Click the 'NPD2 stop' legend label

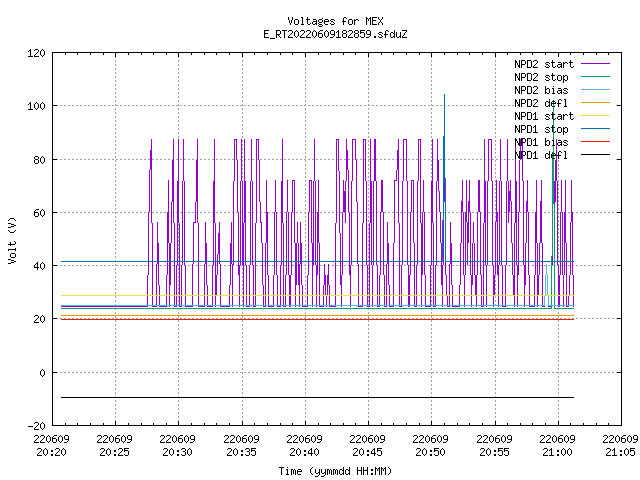(x=541, y=77)
